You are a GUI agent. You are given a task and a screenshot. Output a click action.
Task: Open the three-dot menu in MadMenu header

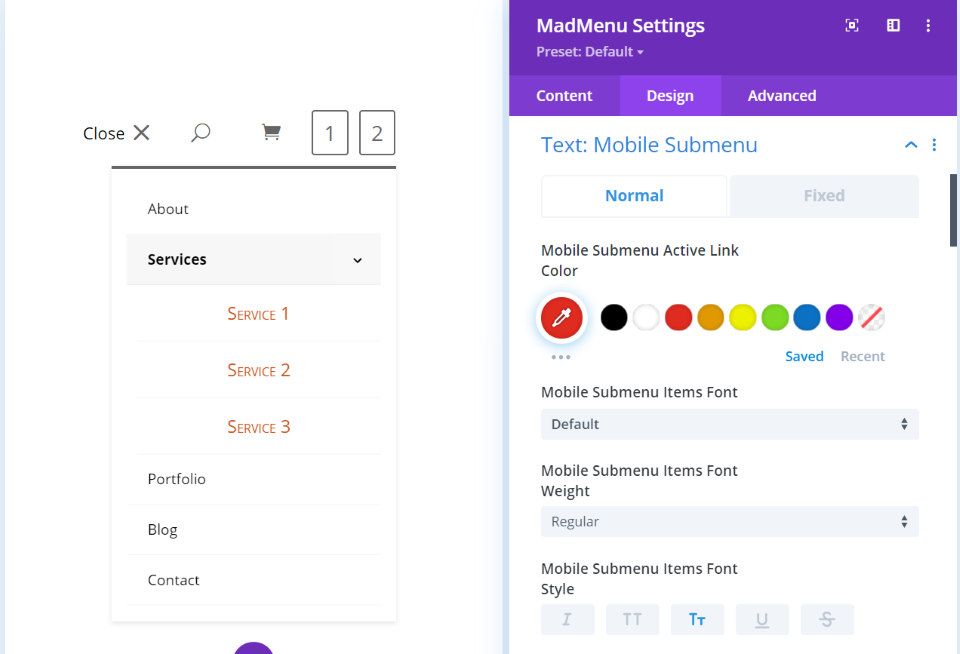929,26
